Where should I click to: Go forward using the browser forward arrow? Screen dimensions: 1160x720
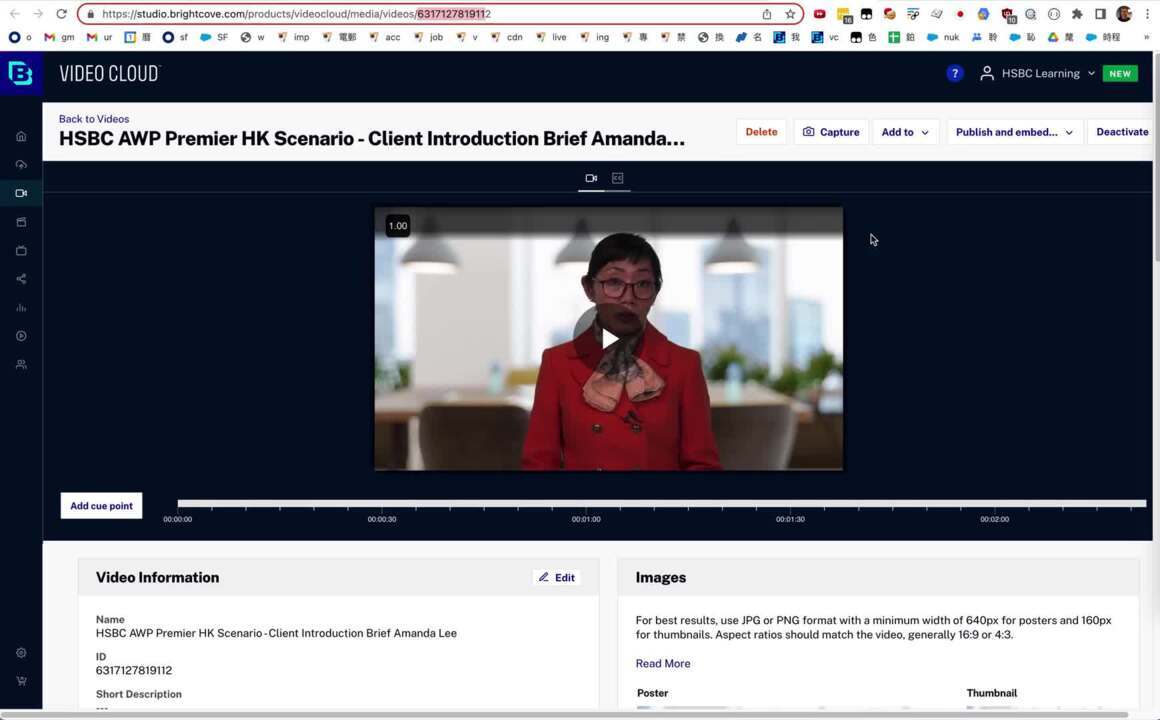click(38, 13)
